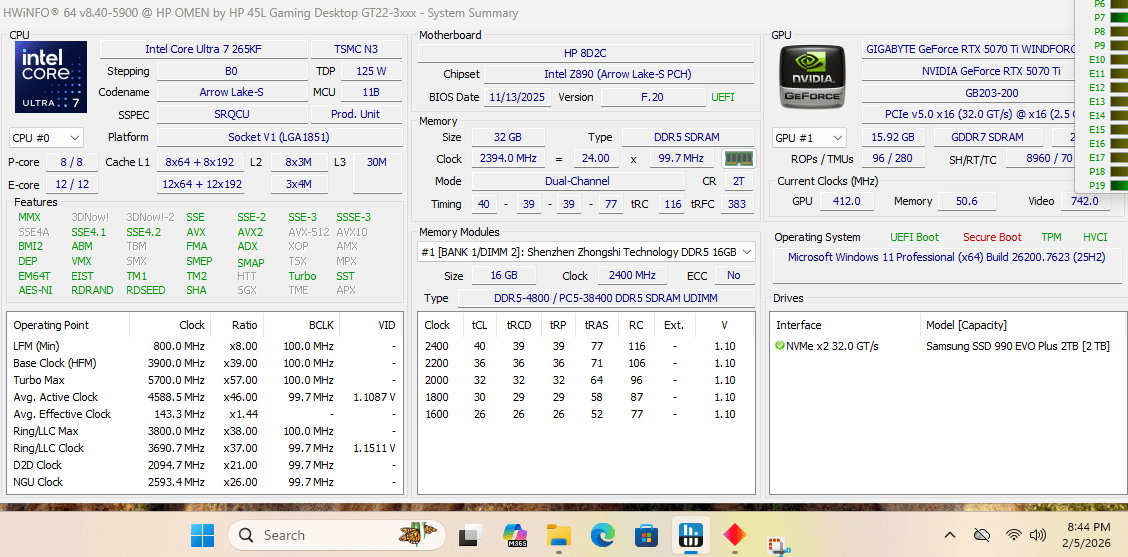Click the OneDrive cloud tray icon
The height and width of the screenshot is (557, 1128).
coord(981,535)
